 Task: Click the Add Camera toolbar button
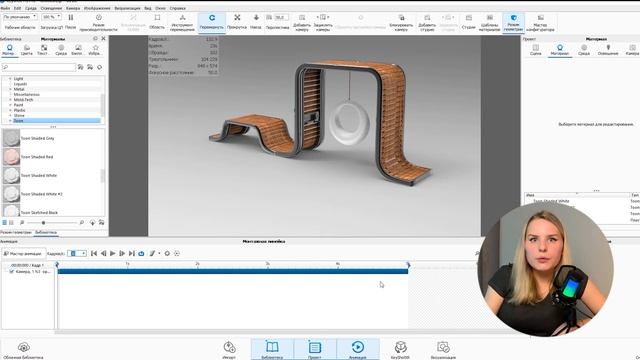(x=302, y=22)
